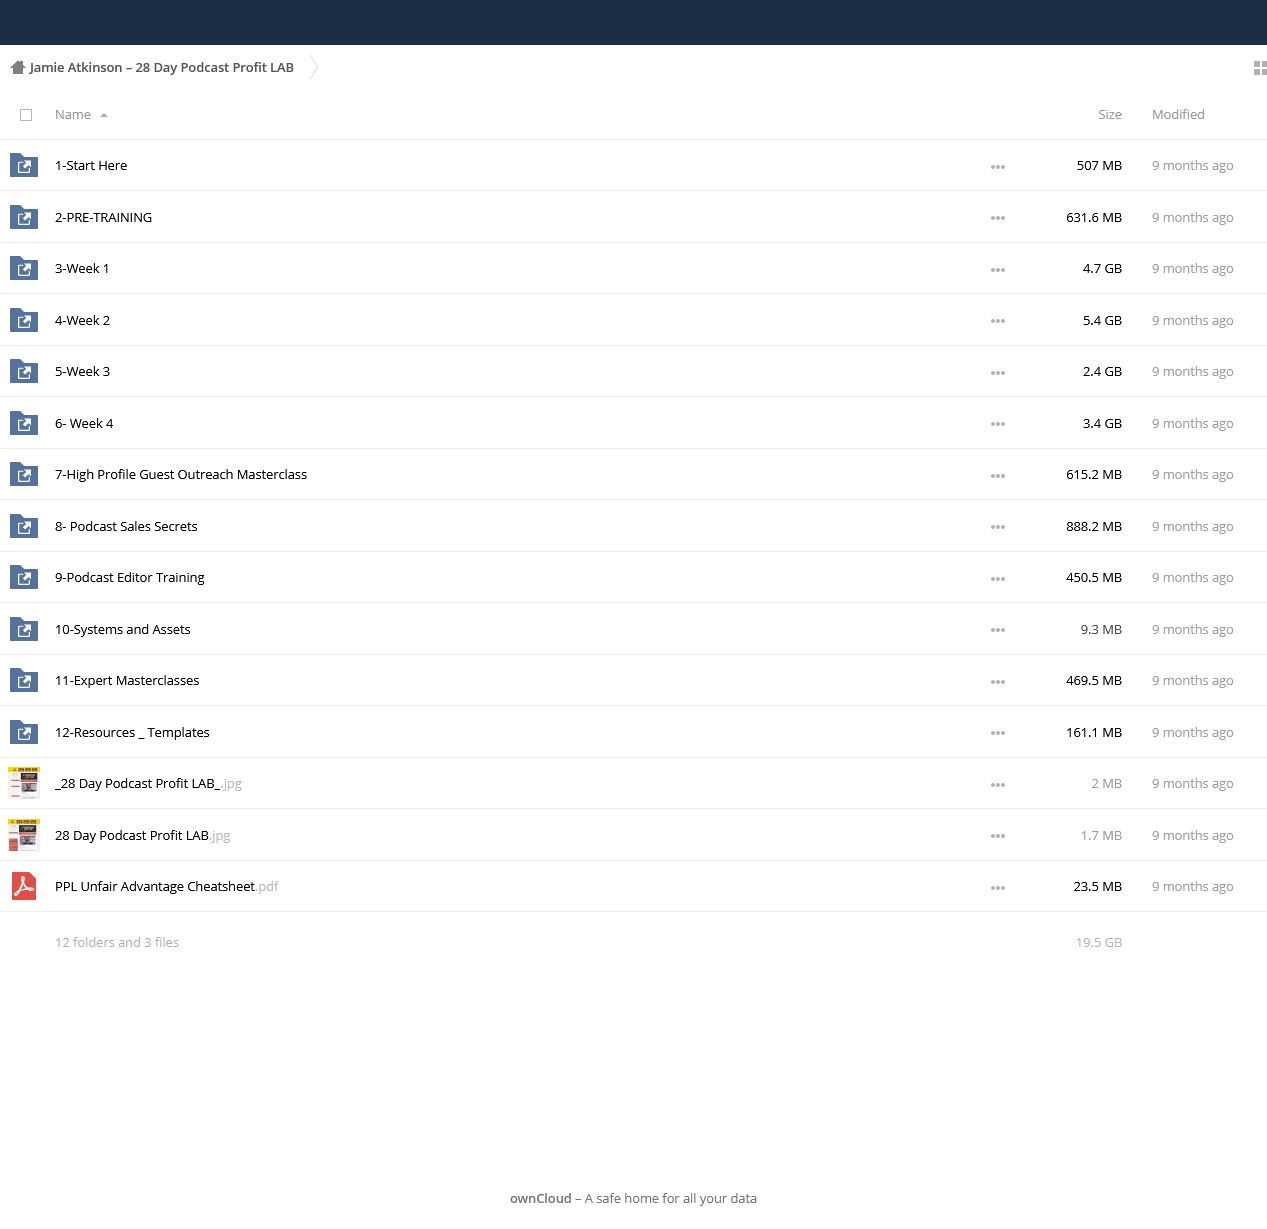Click the 507 MB size of 1-Start Here
The height and width of the screenshot is (1229, 1267).
click(x=1099, y=166)
